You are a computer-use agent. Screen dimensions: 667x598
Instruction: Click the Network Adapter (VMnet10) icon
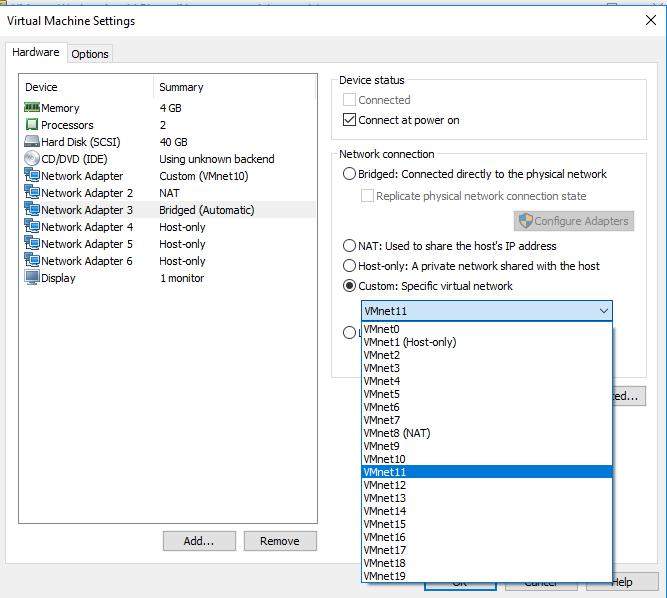tap(32, 175)
